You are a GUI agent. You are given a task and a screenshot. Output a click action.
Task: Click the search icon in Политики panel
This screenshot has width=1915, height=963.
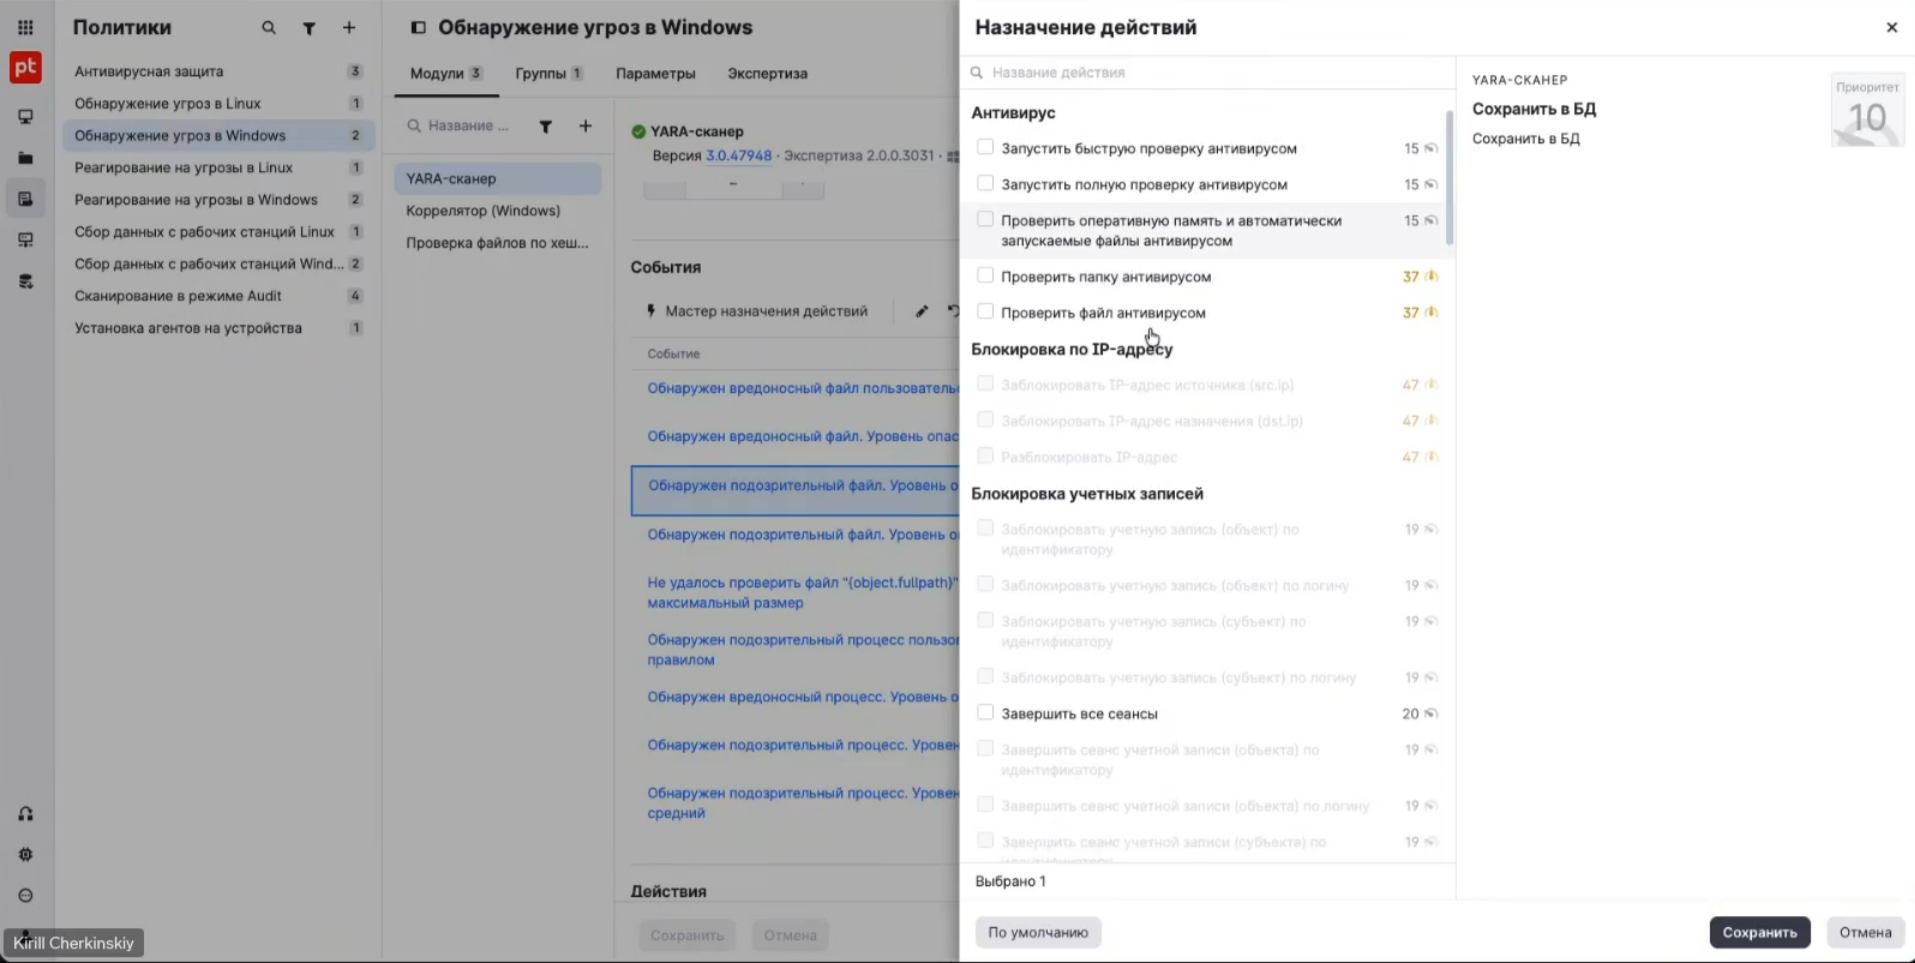click(269, 28)
